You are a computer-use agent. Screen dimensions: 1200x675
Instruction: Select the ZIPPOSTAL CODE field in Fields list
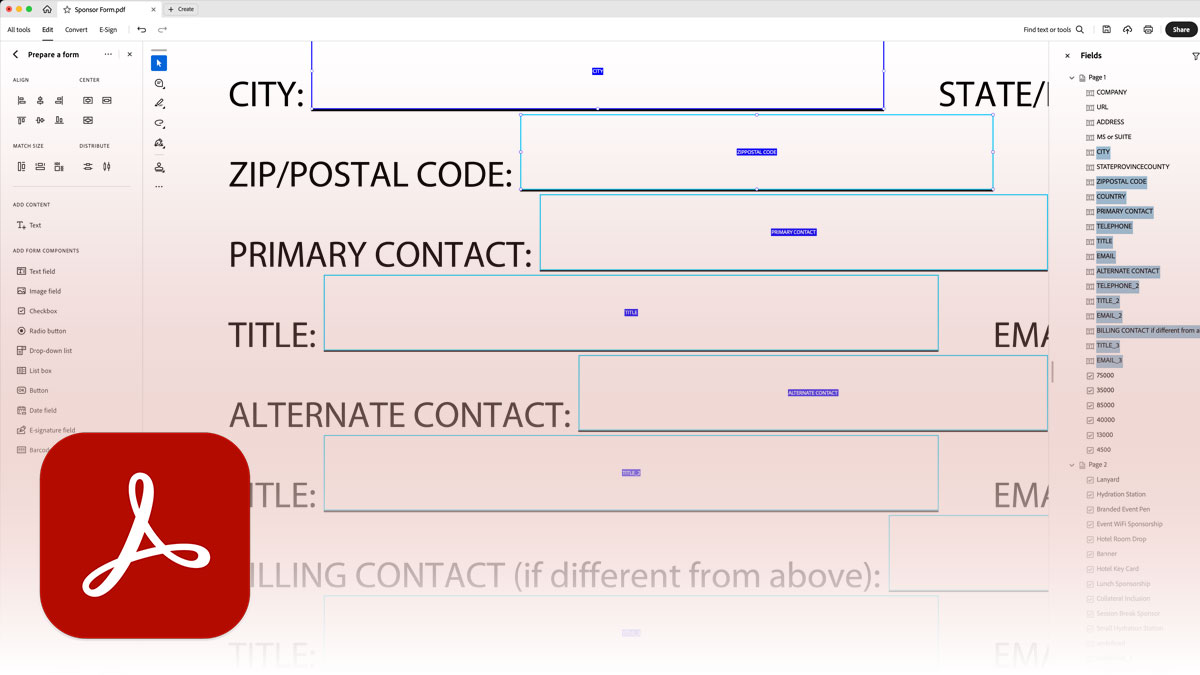click(x=1120, y=181)
